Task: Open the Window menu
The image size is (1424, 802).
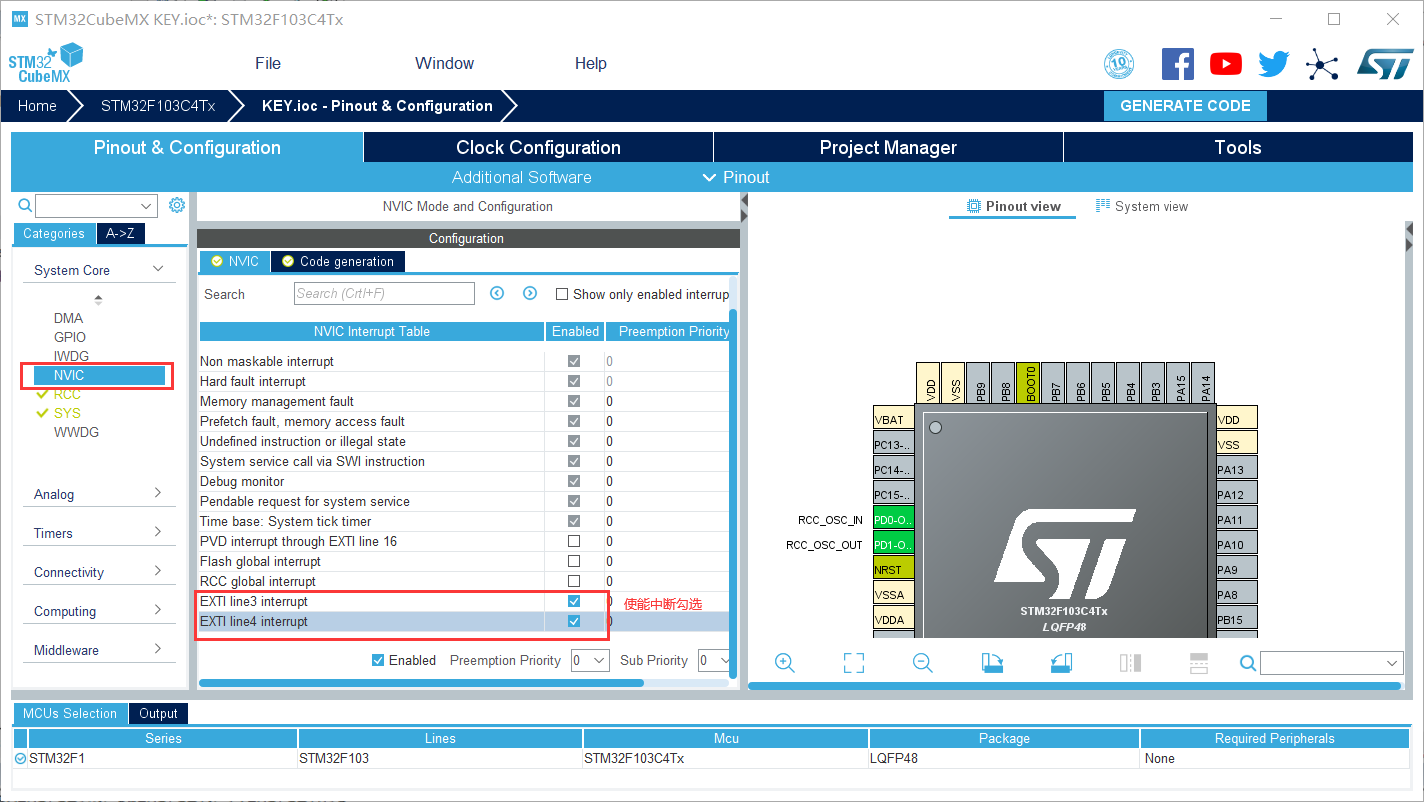Action: pos(444,63)
